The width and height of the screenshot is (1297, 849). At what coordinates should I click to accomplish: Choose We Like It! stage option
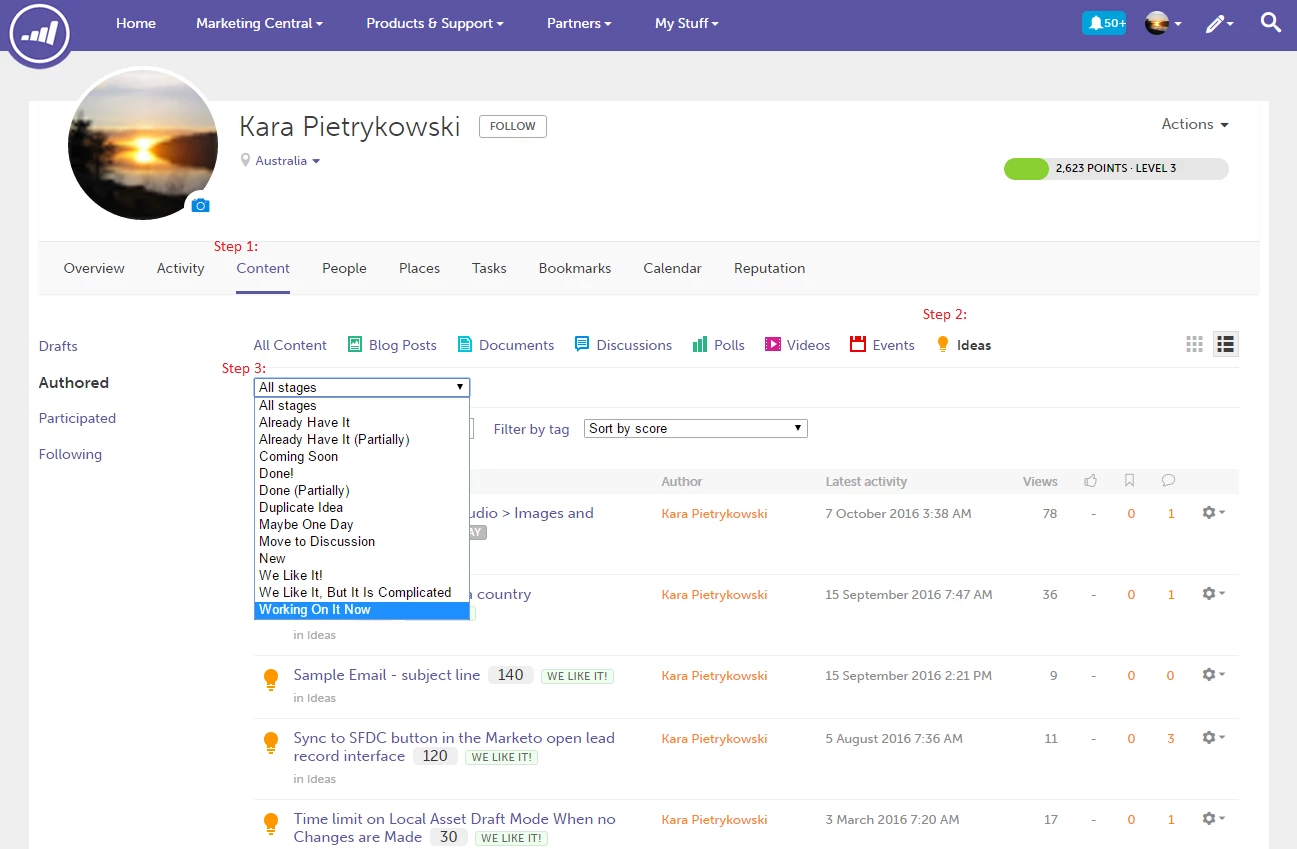(x=362, y=575)
